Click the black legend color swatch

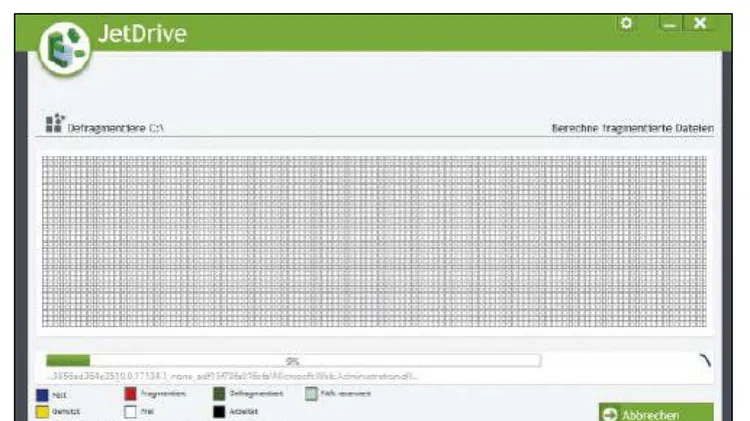click(x=219, y=411)
